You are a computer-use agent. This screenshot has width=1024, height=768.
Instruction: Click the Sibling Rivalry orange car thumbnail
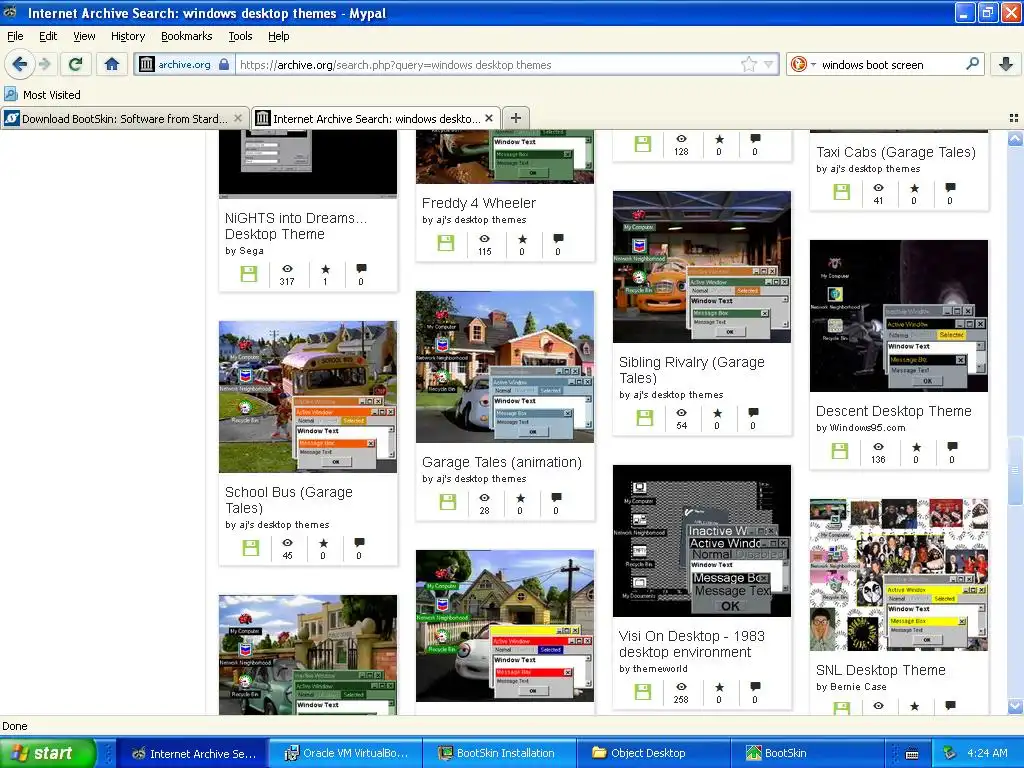[x=701, y=267]
